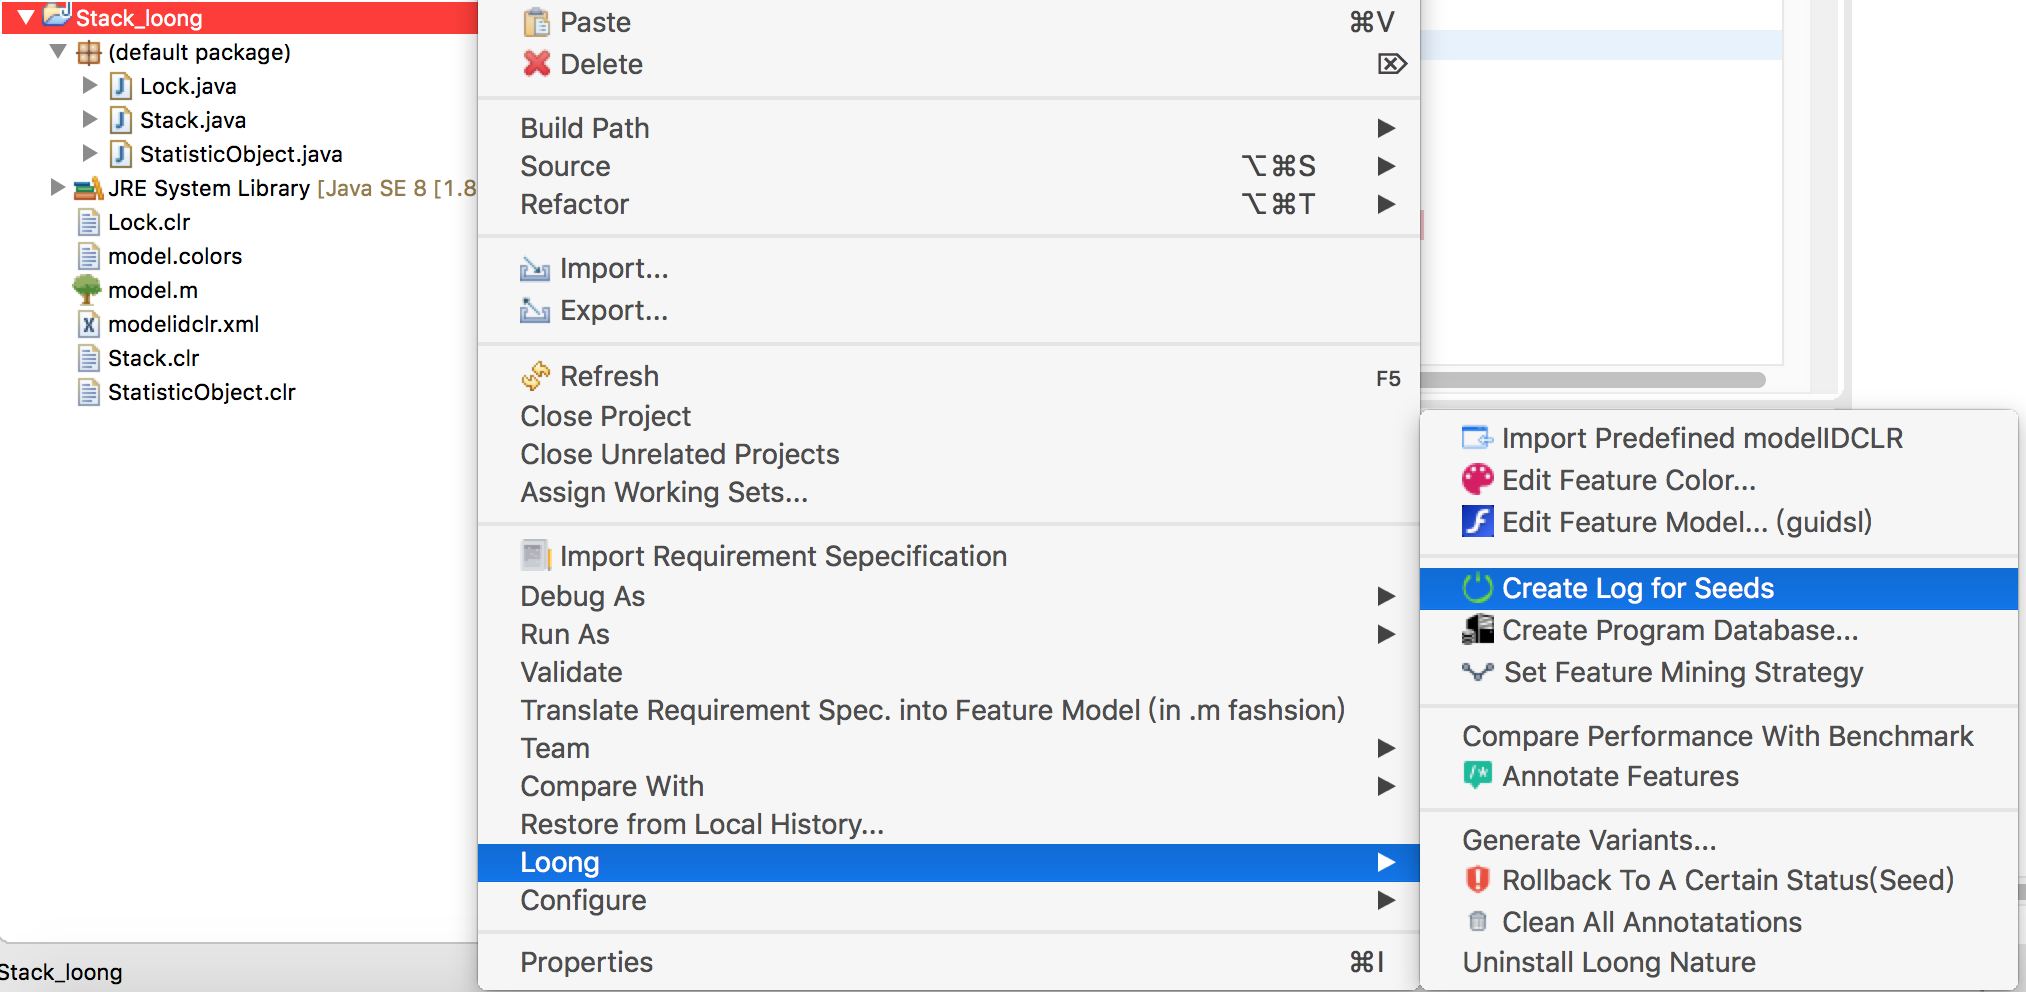Expand the JRE System Library node
The height and width of the screenshot is (992, 2026).
[x=58, y=187]
